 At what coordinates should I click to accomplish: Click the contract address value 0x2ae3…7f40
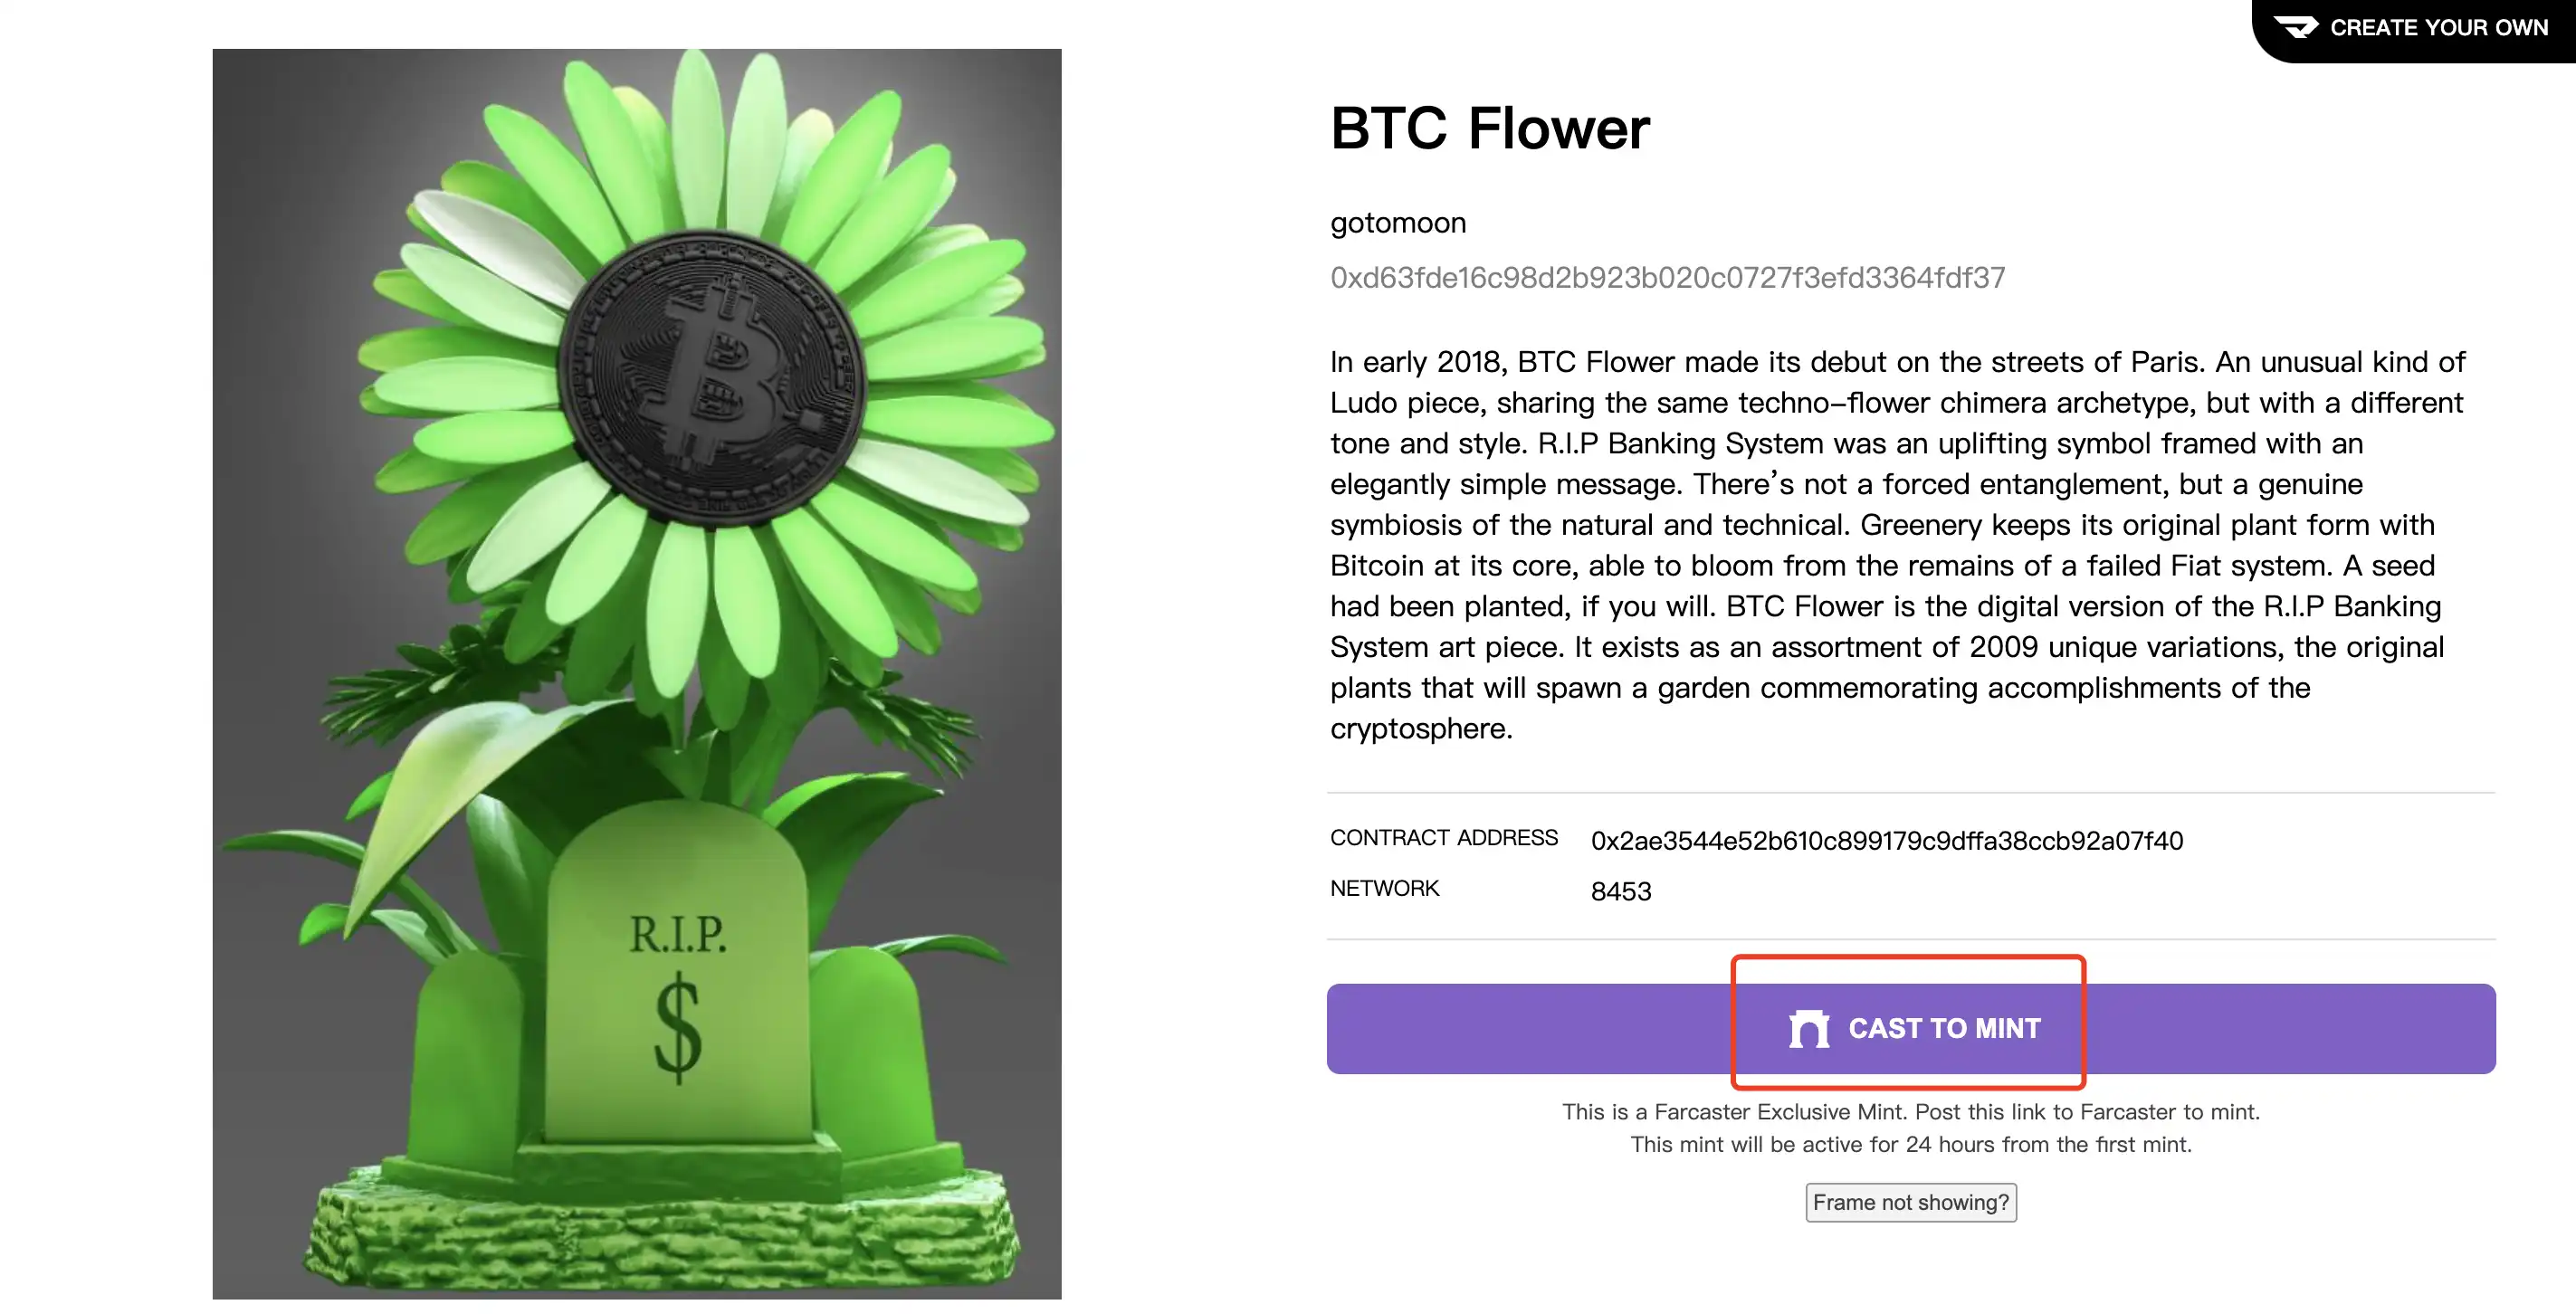click(x=1886, y=841)
